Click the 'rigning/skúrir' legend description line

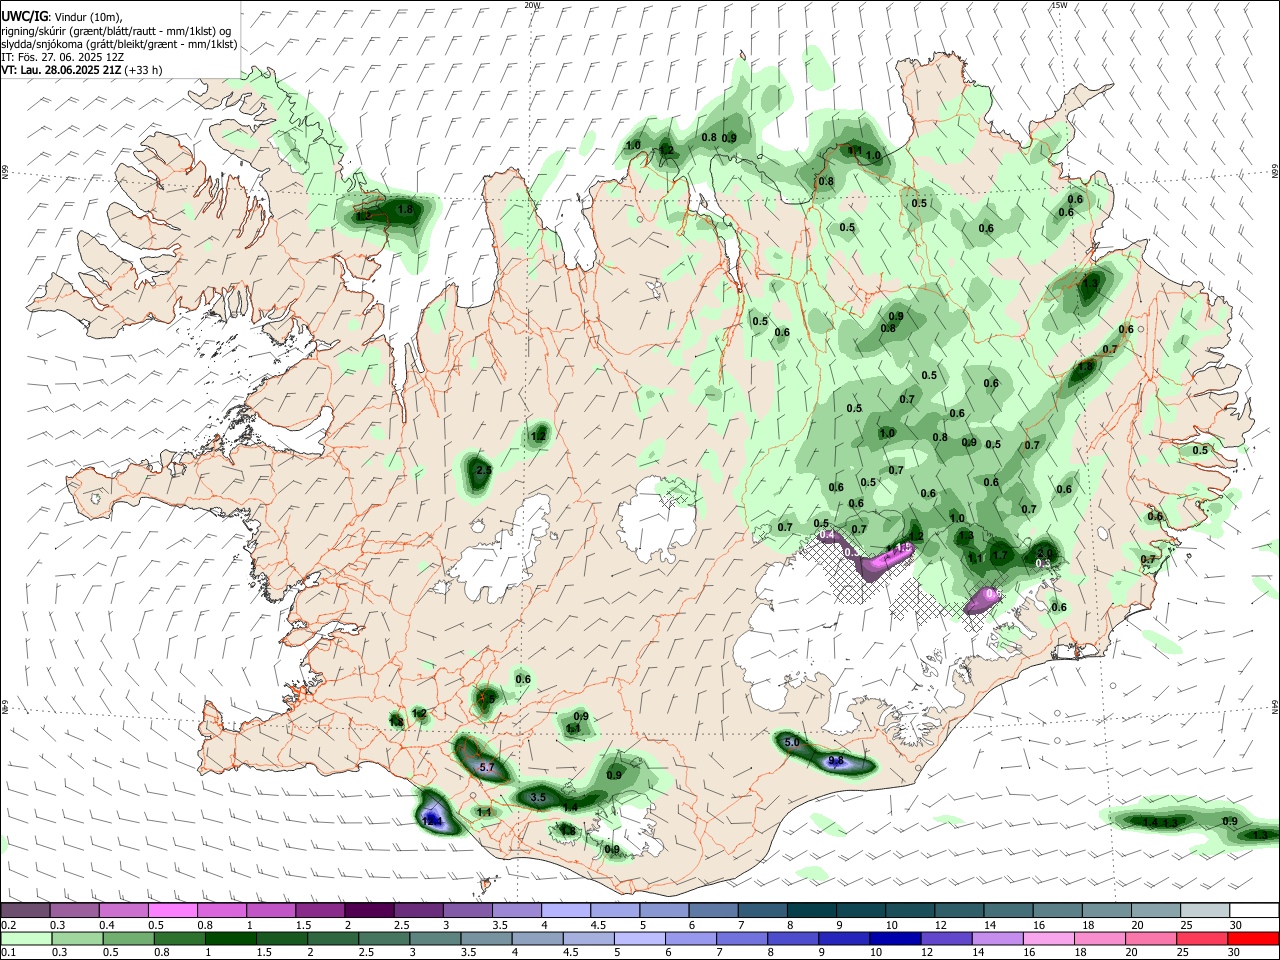click(118, 31)
